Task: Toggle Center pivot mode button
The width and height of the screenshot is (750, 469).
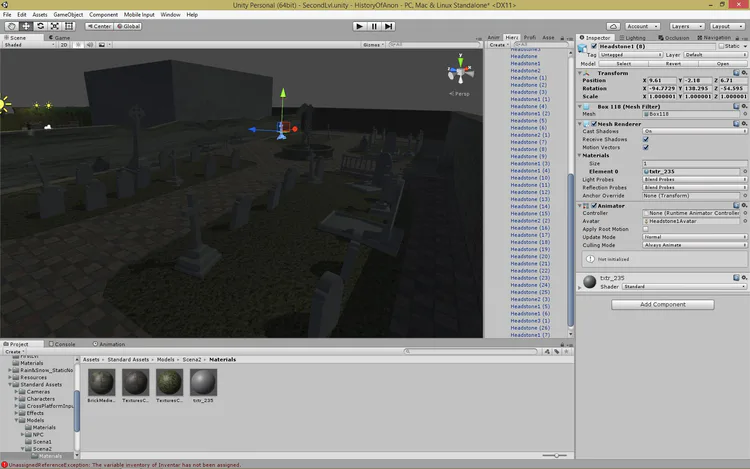Action: tap(99, 26)
